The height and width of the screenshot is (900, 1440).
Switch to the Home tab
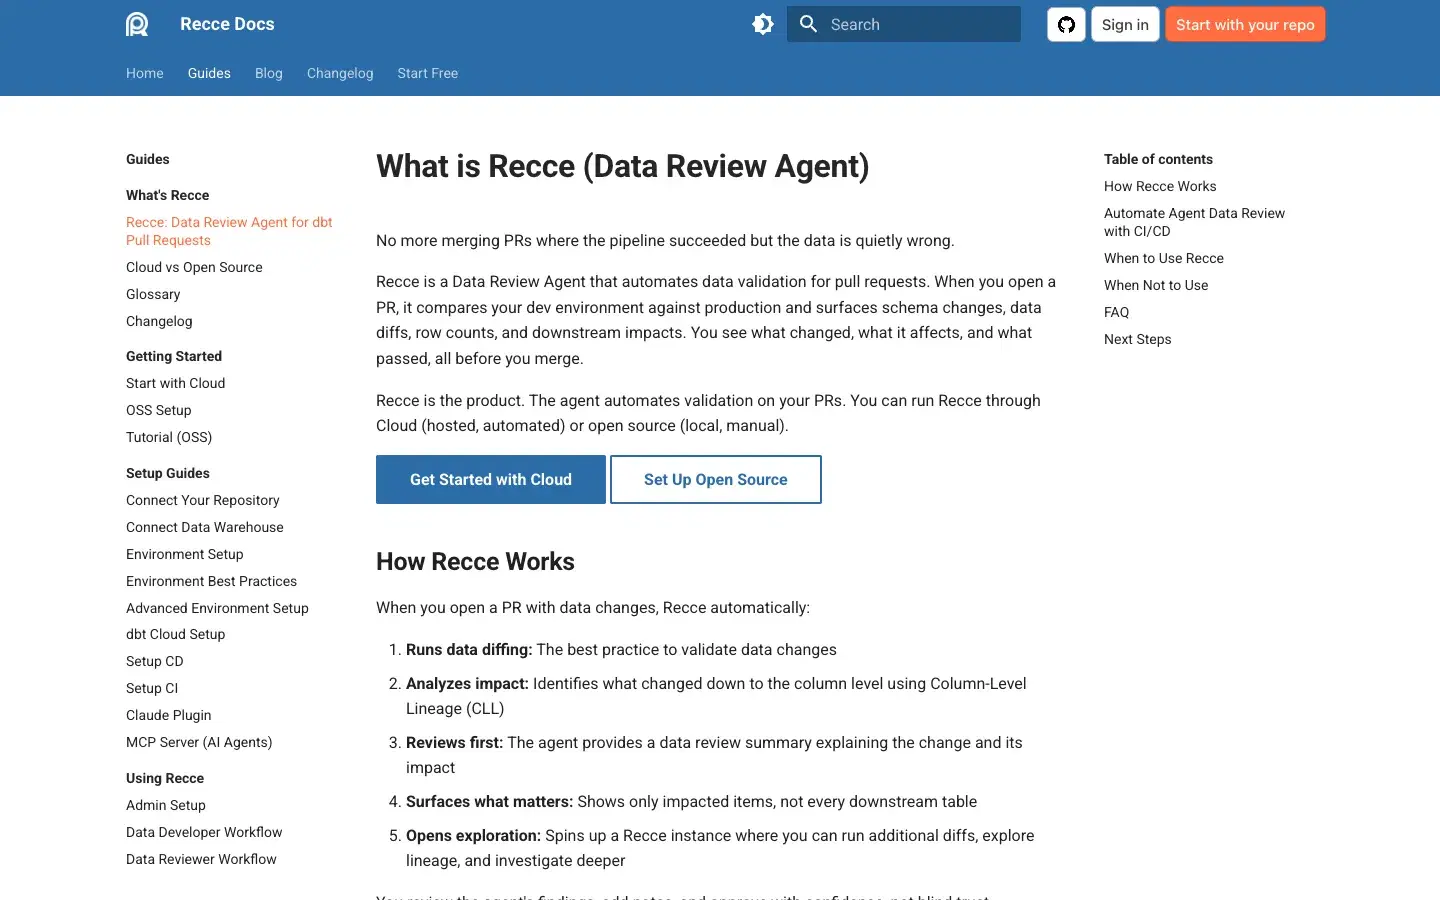pos(145,73)
